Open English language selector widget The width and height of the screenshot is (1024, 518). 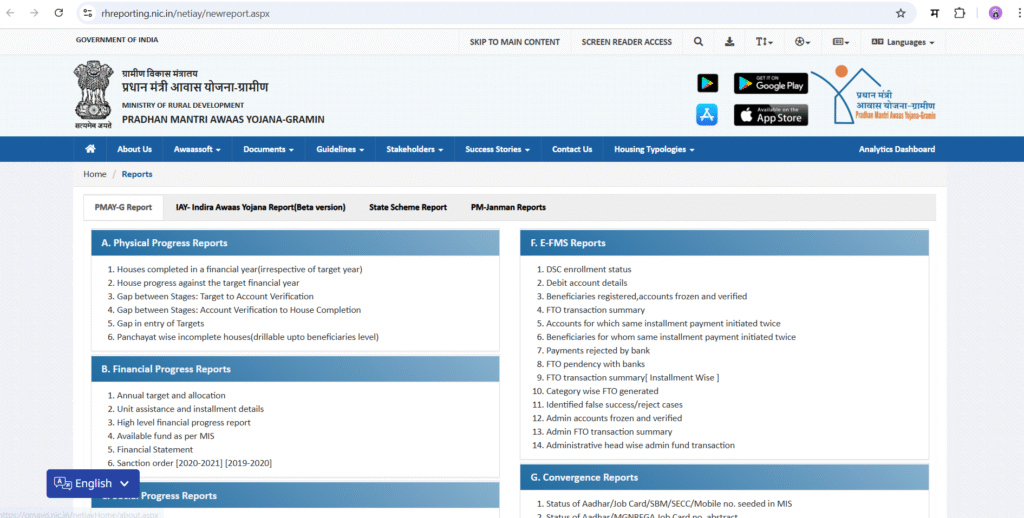point(93,483)
